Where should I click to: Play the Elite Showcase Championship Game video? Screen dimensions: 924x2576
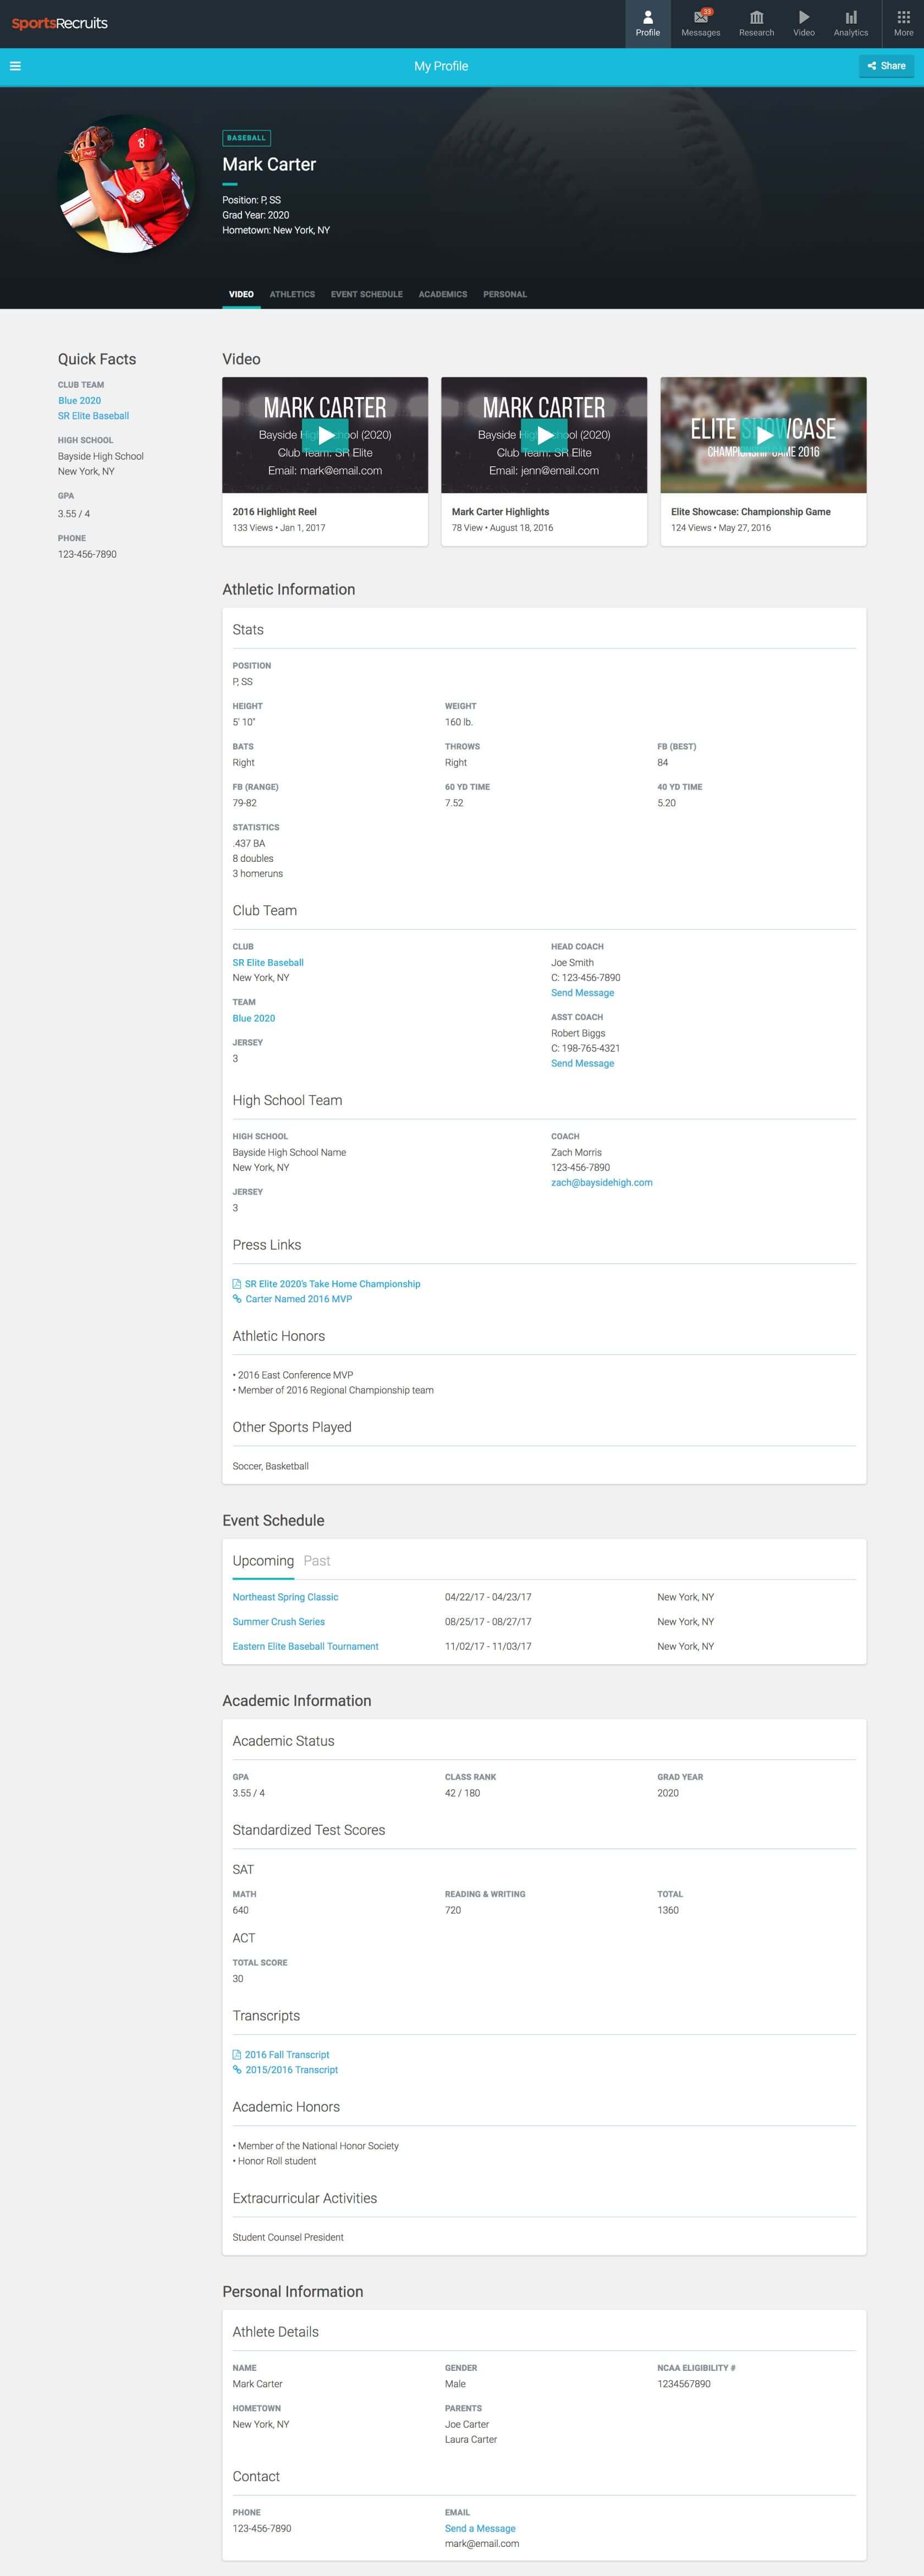(763, 435)
